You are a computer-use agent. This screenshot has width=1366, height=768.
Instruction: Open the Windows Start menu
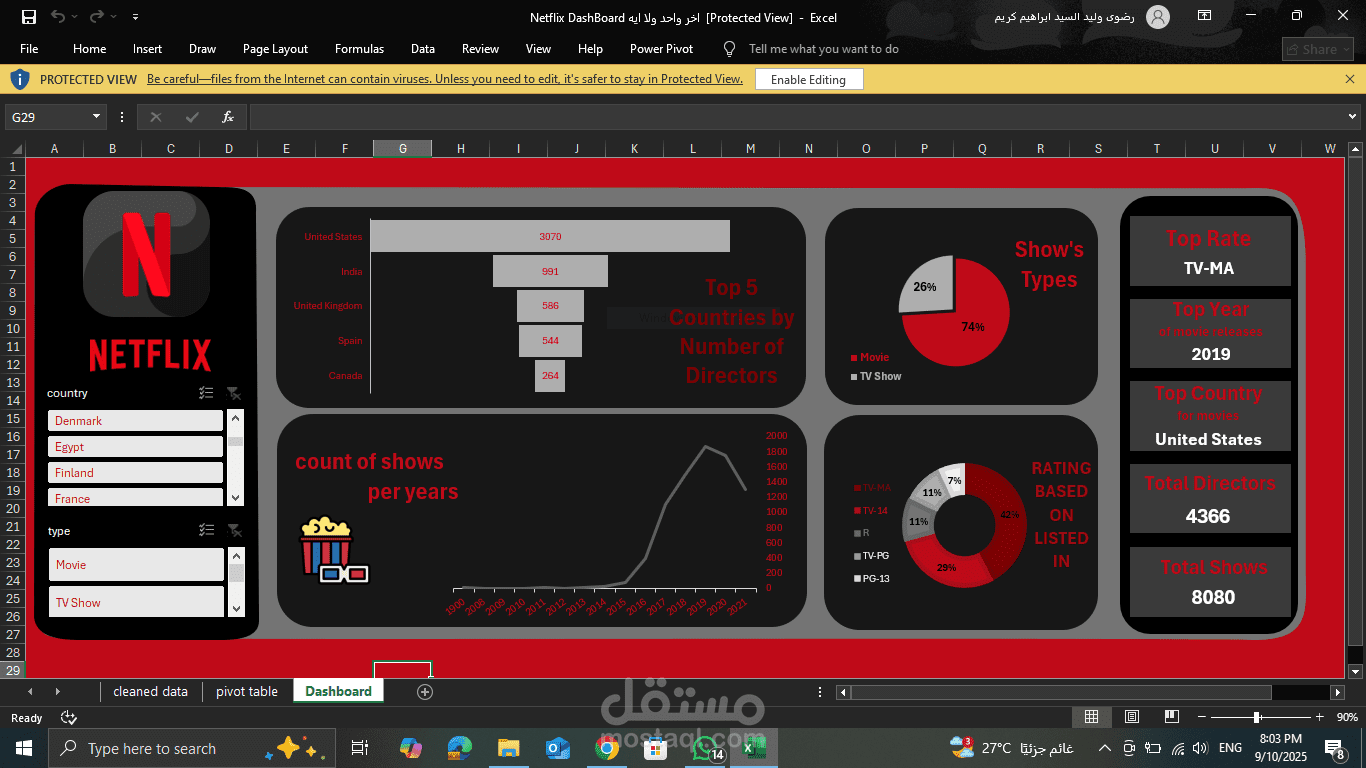[23, 748]
